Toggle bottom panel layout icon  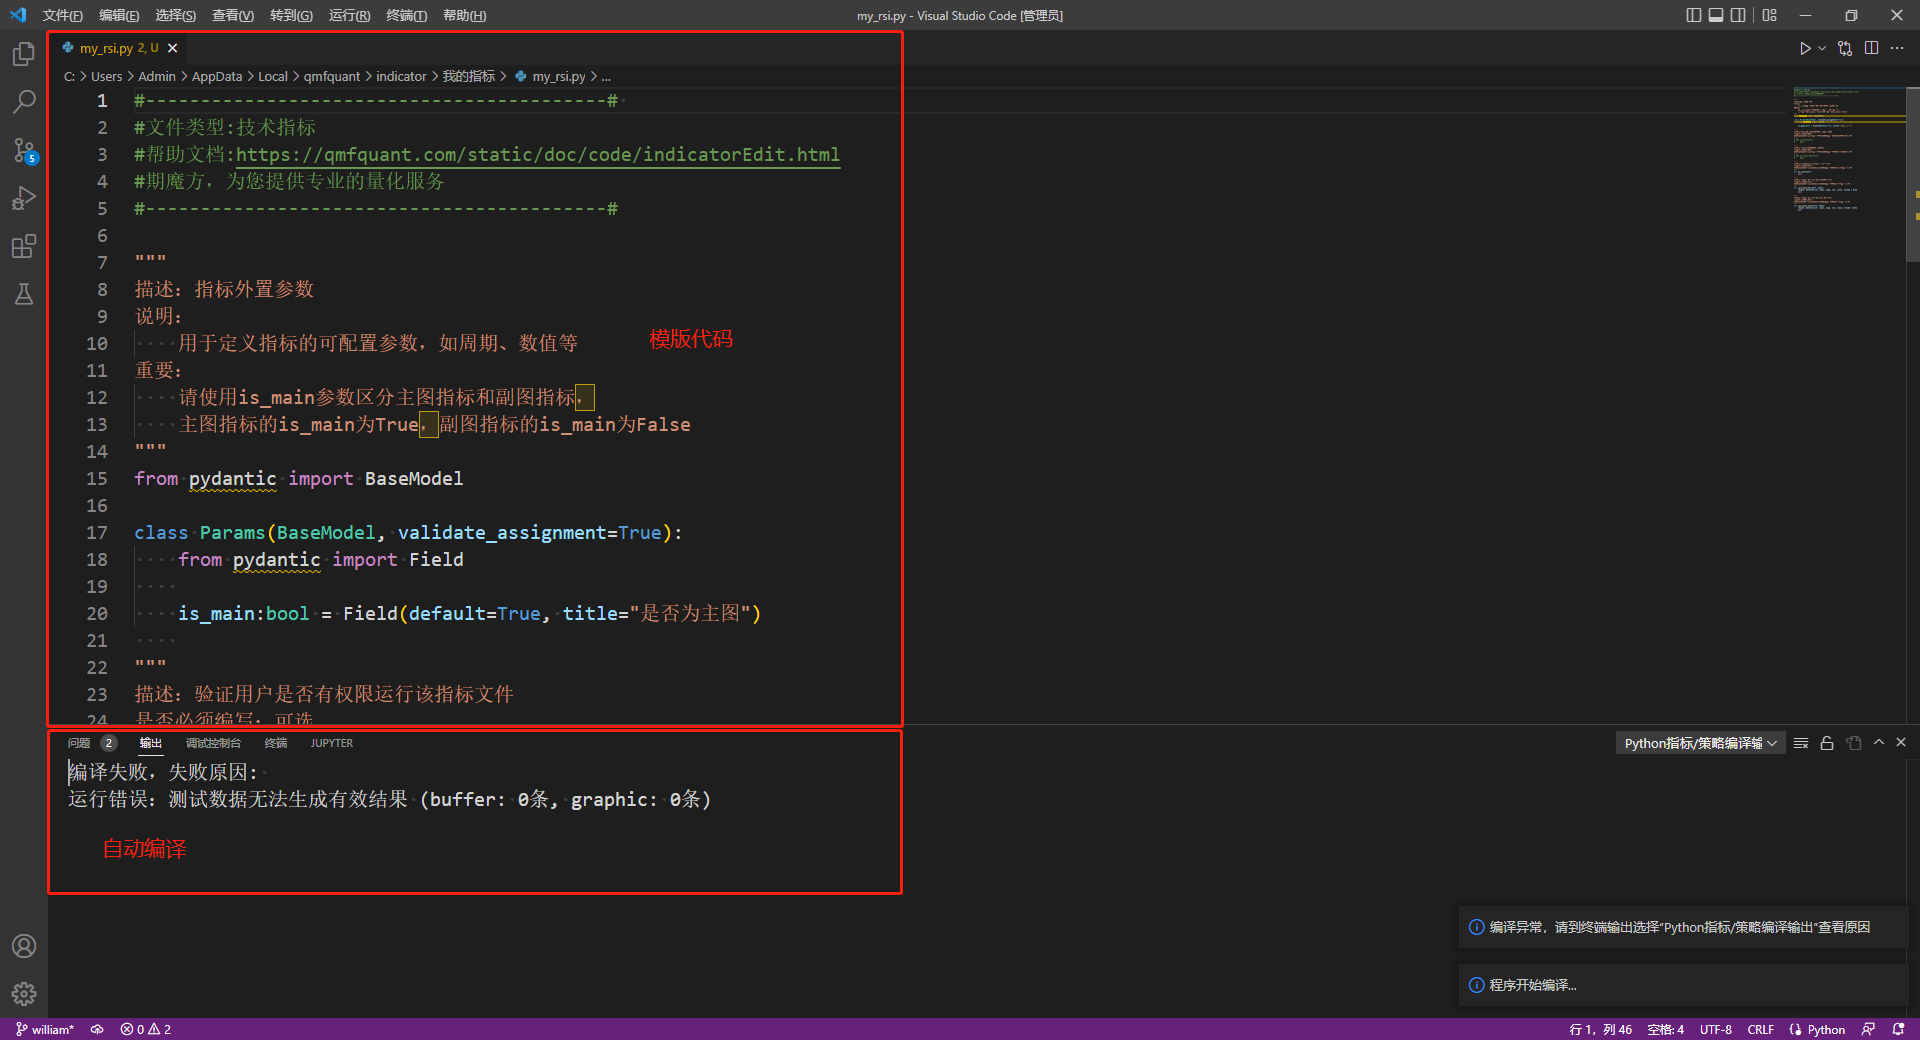click(1716, 15)
